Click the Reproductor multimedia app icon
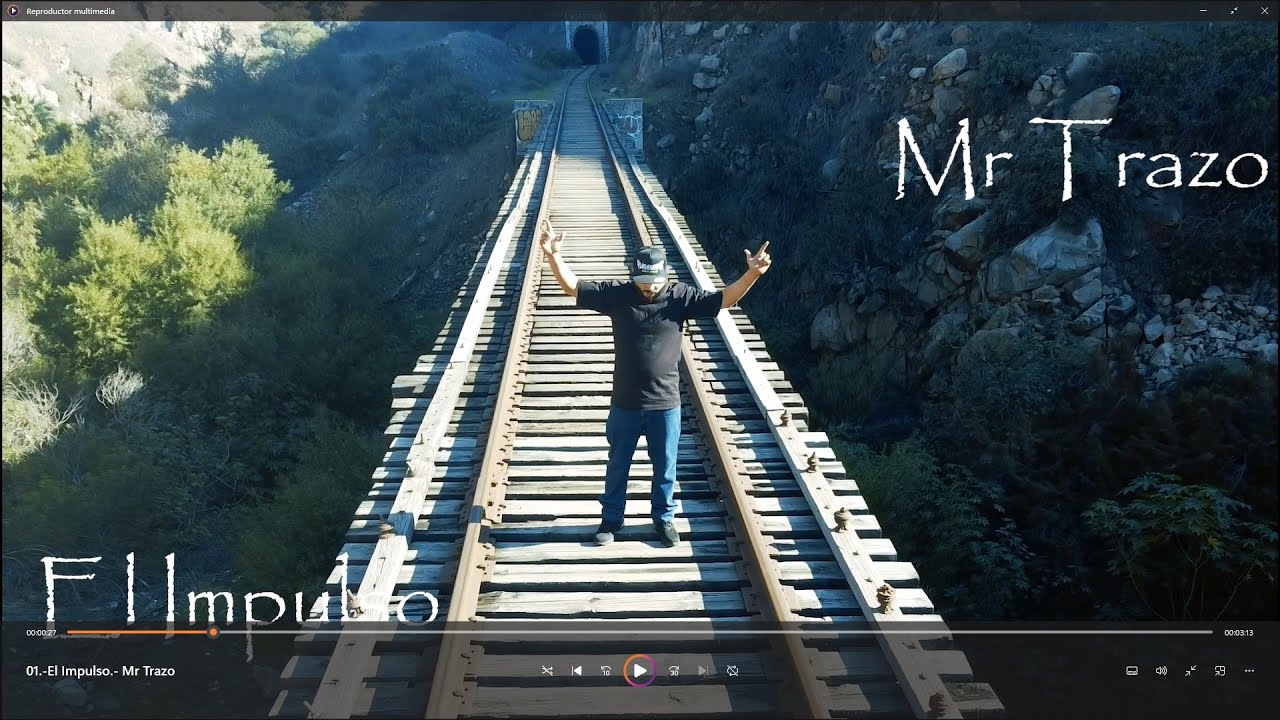1280x720 pixels. pyautogui.click(x=13, y=10)
